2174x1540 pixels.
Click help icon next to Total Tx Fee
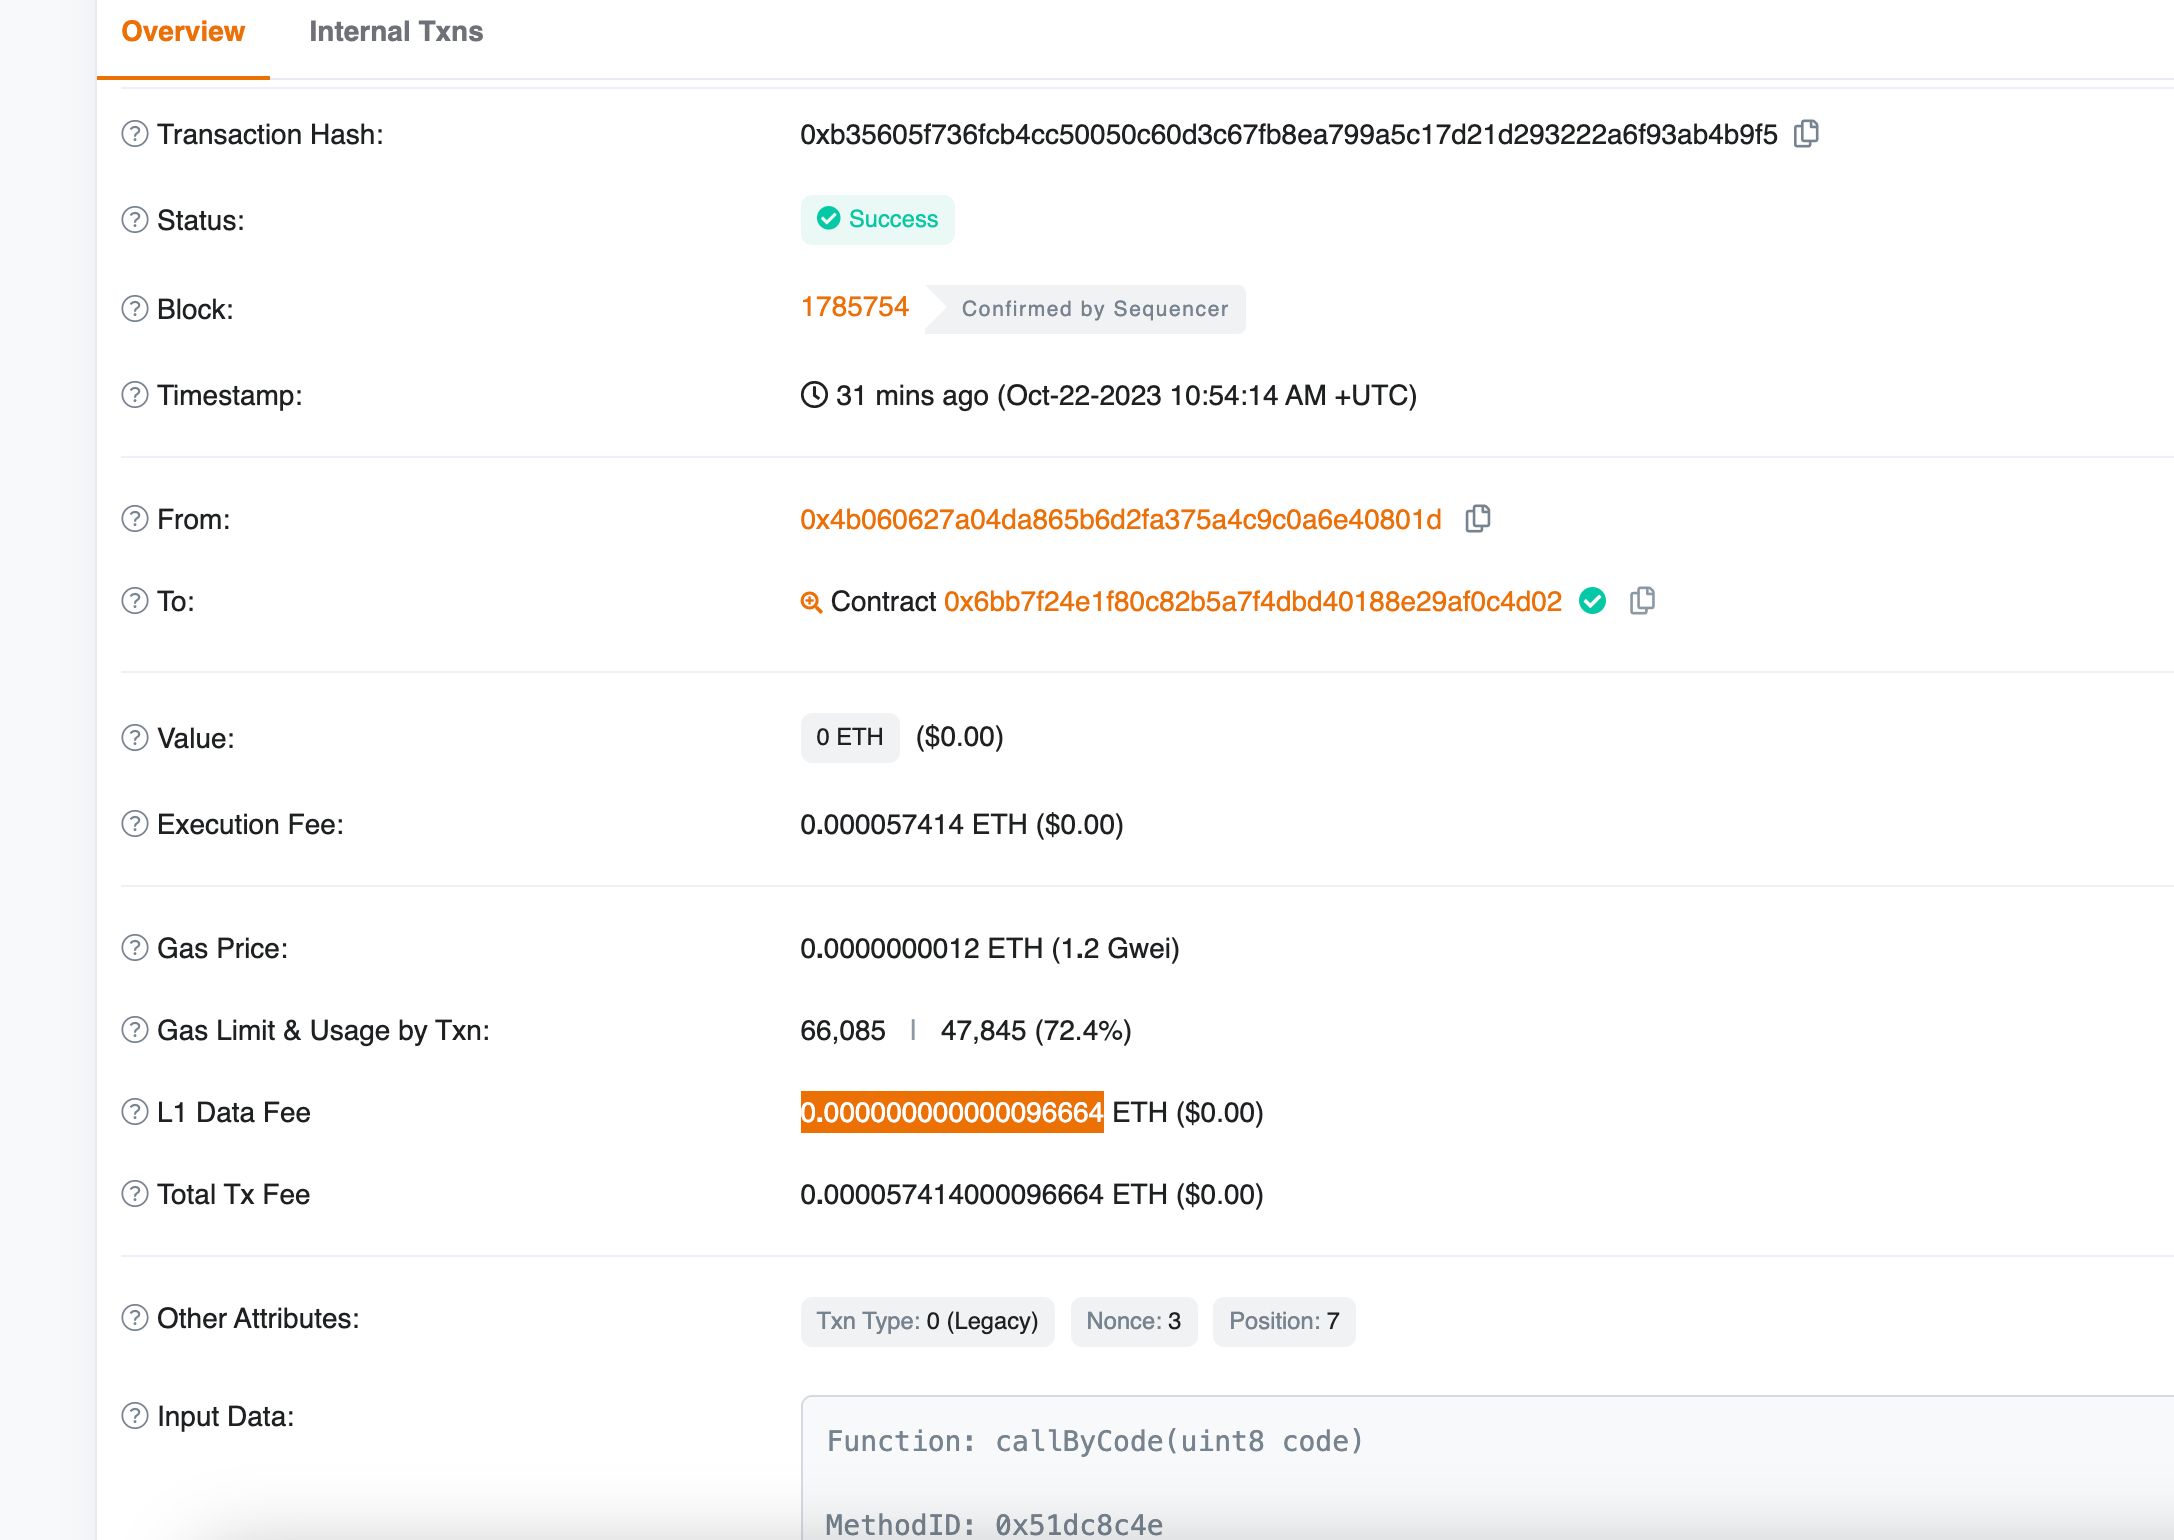[x=135, y=1194]
